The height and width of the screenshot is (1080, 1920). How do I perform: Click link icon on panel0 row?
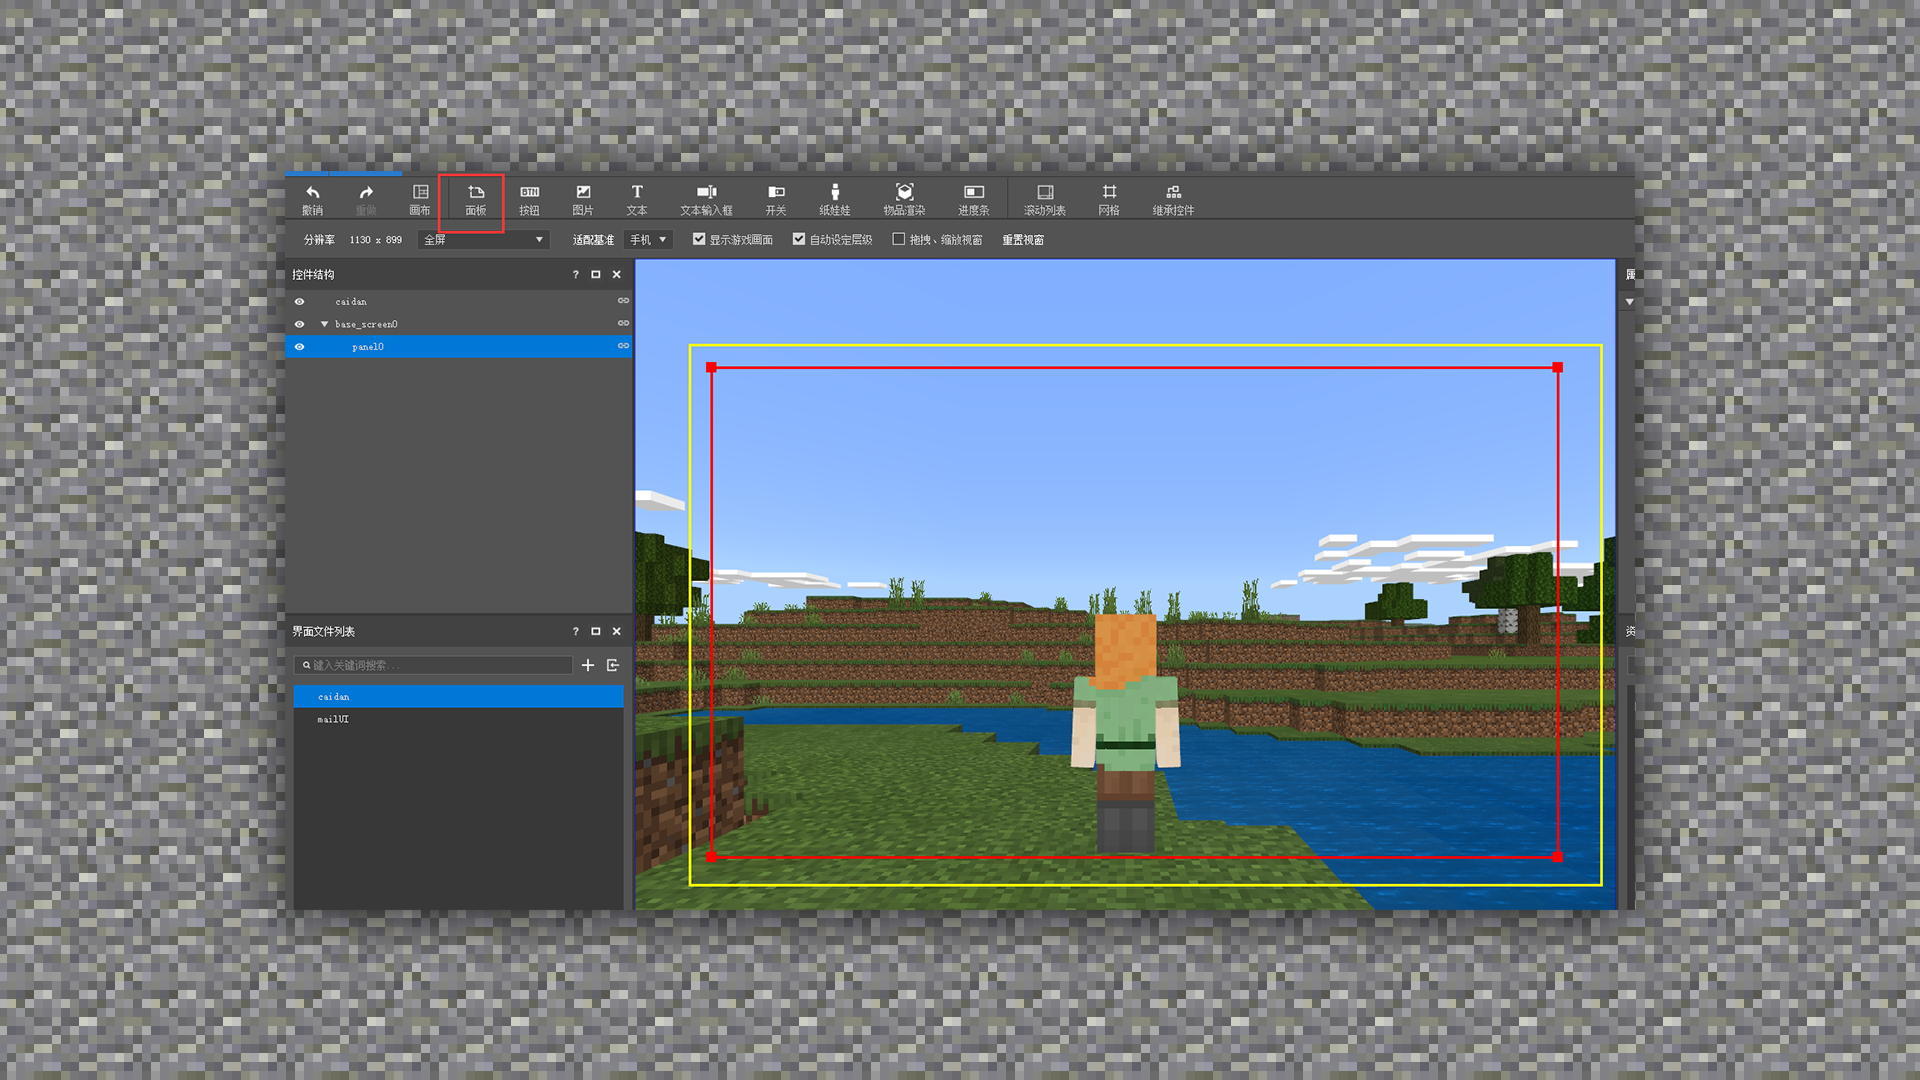(623, 346)
